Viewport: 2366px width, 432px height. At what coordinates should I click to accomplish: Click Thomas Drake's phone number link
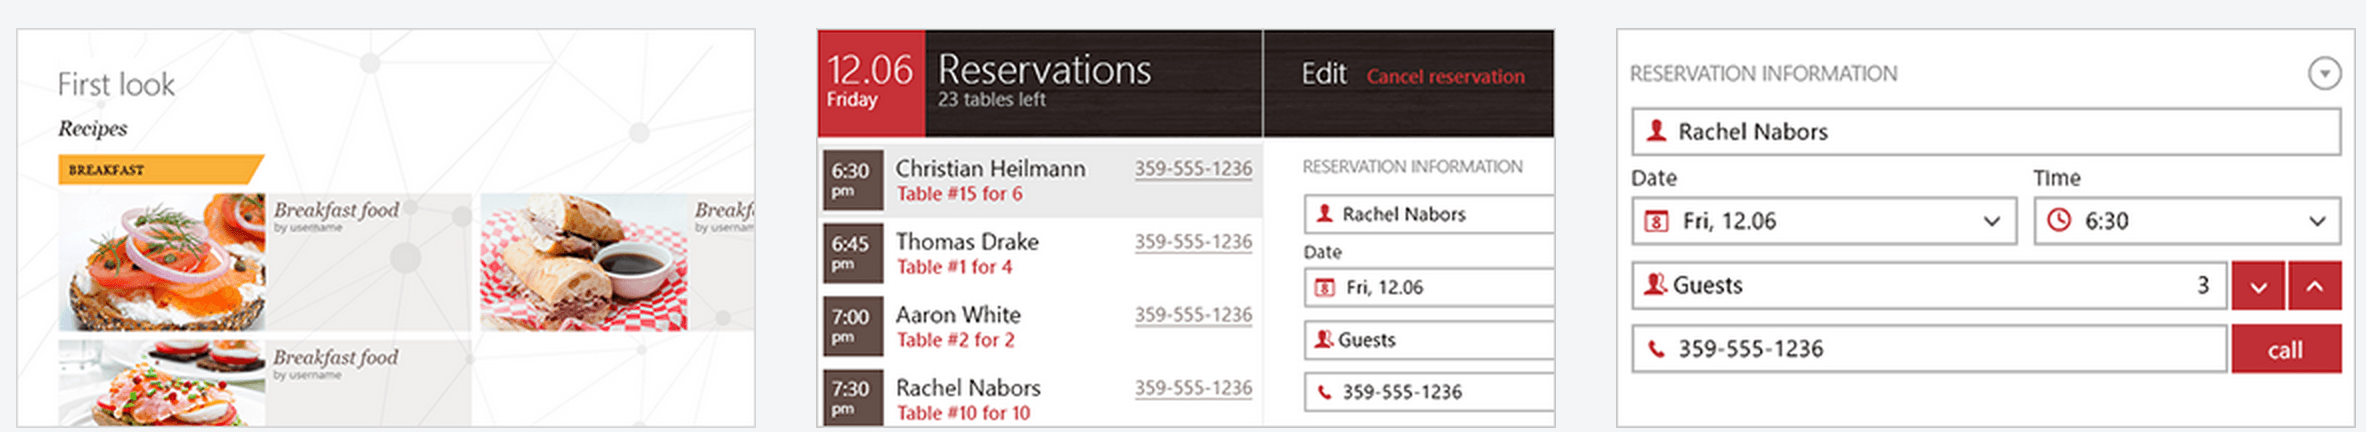[x=1193, y=242]
